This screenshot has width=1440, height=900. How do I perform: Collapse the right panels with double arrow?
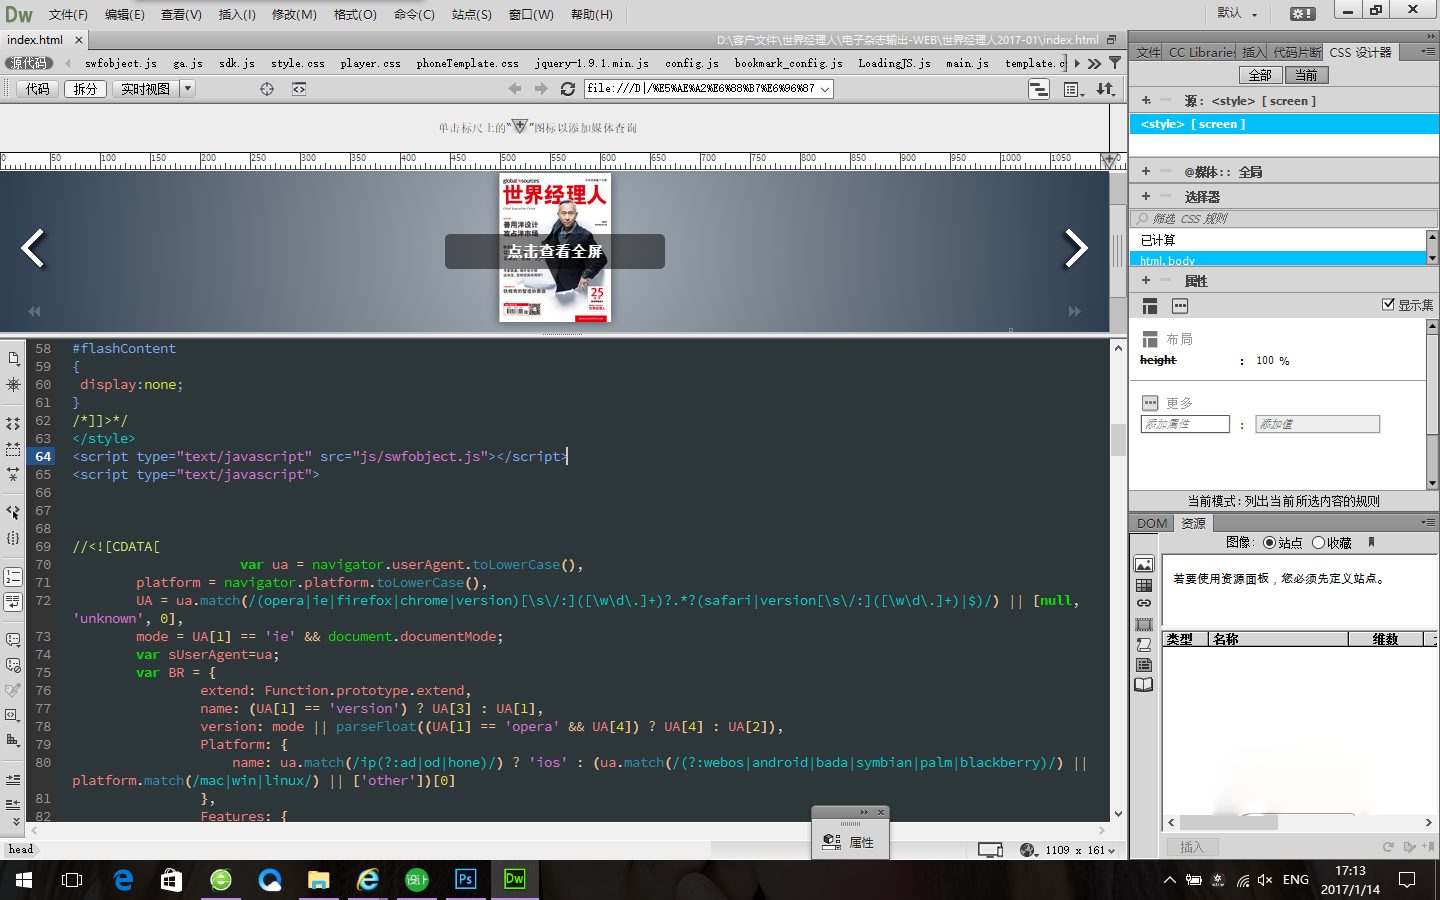[x=1430, y=36]
